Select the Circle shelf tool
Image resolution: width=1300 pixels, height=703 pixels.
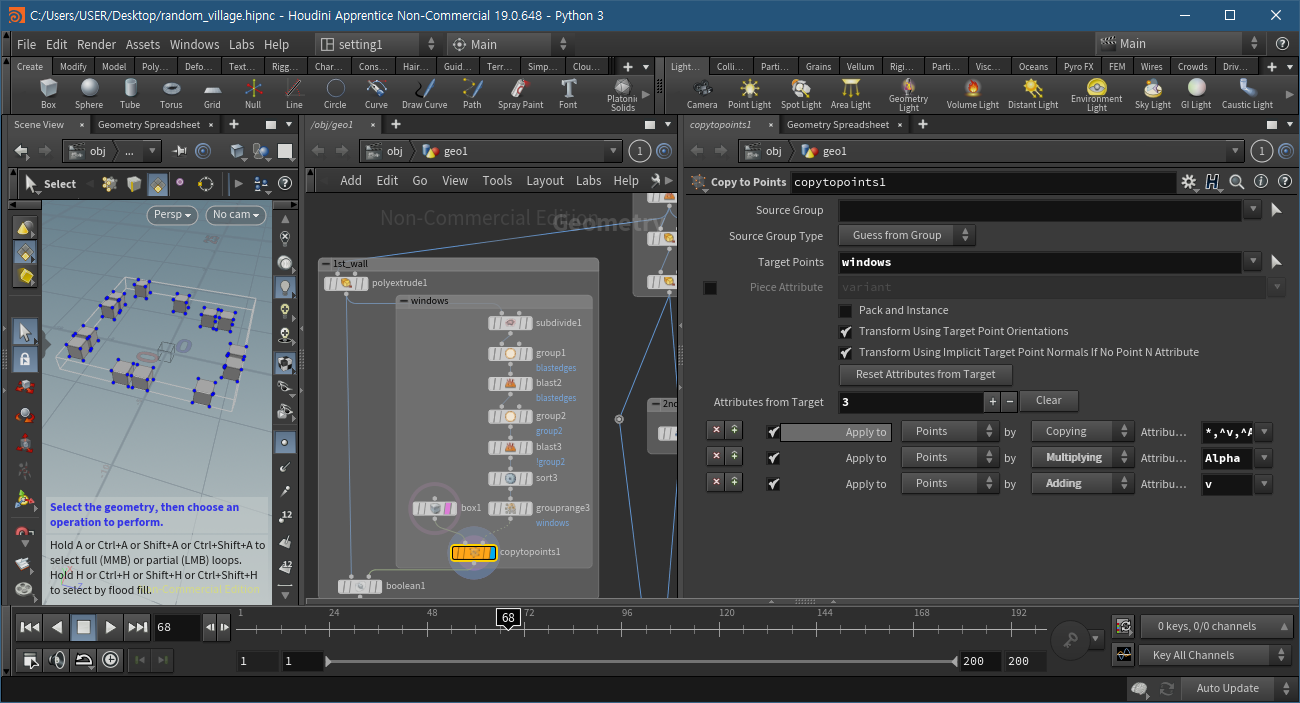335,94
